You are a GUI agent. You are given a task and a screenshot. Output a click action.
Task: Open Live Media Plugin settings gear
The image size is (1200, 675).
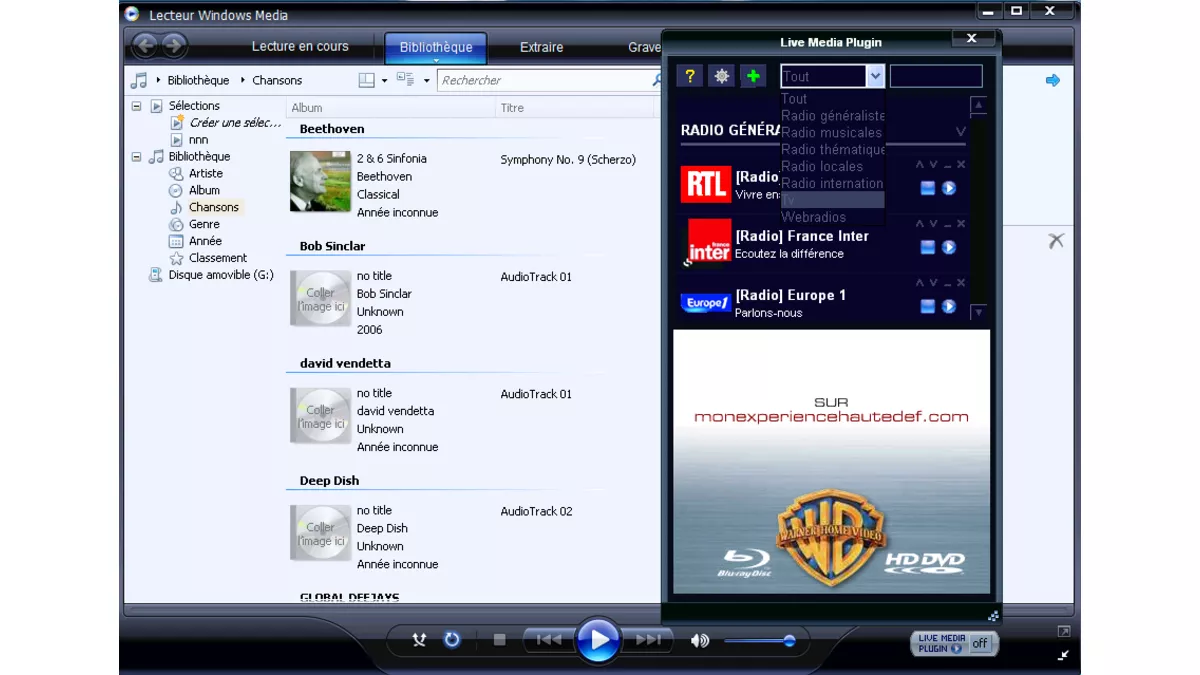721,76
